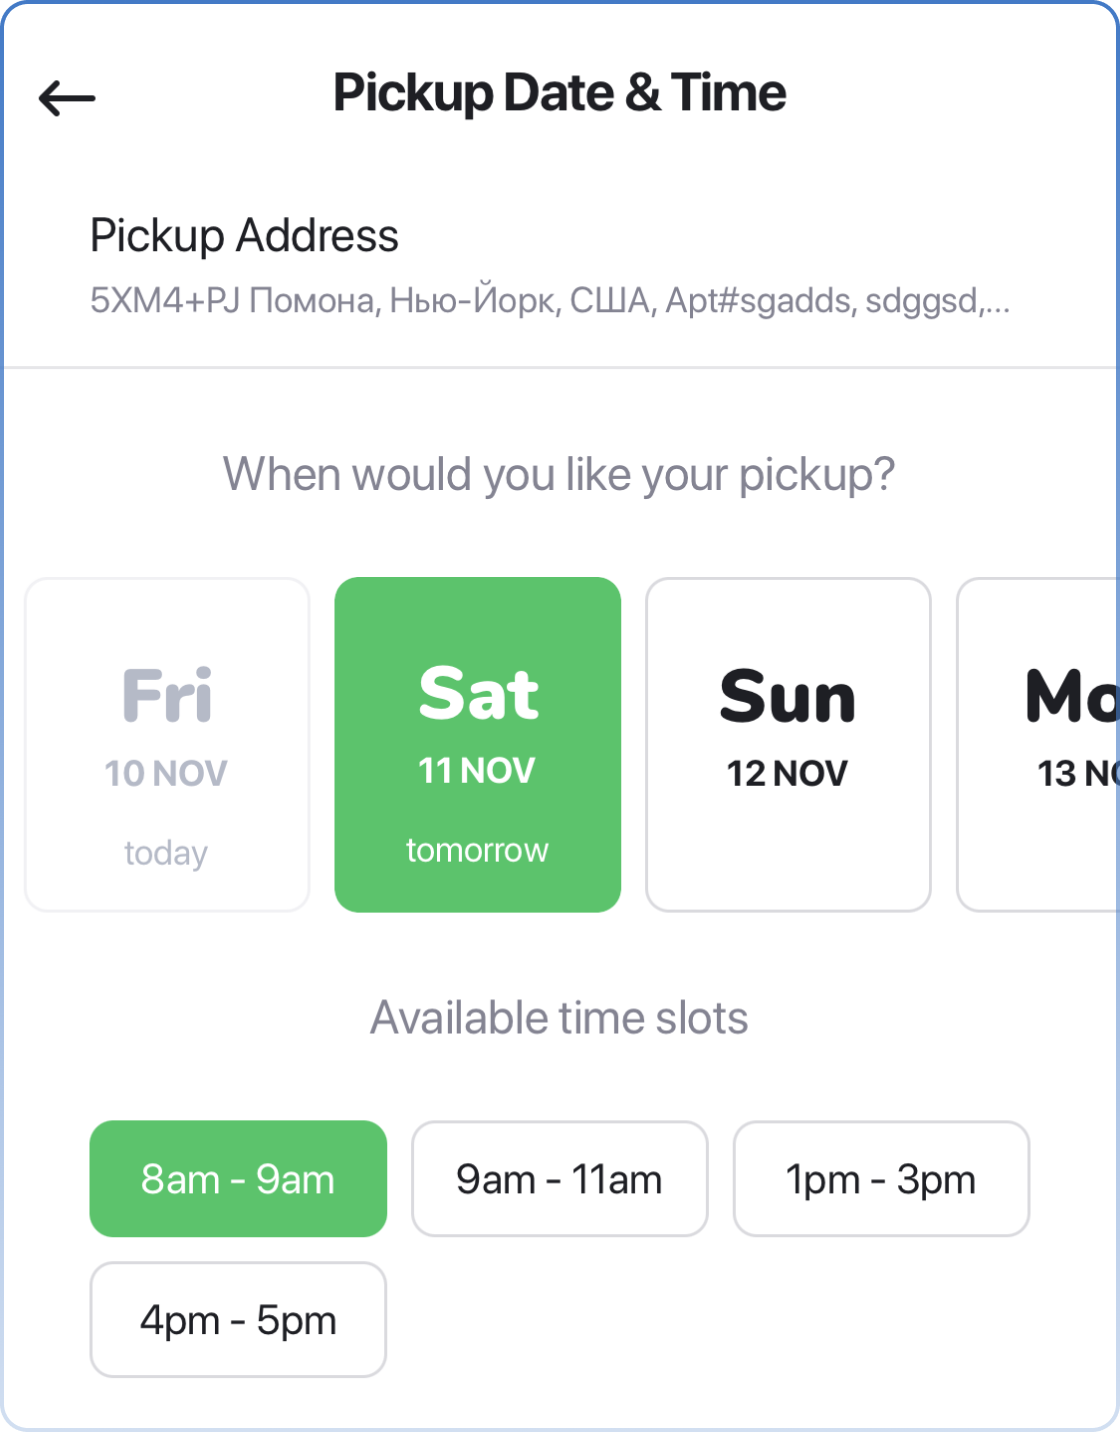Click the 'Available time slots' heading
This screenshot has width=1120, height=1432.
559,1018
